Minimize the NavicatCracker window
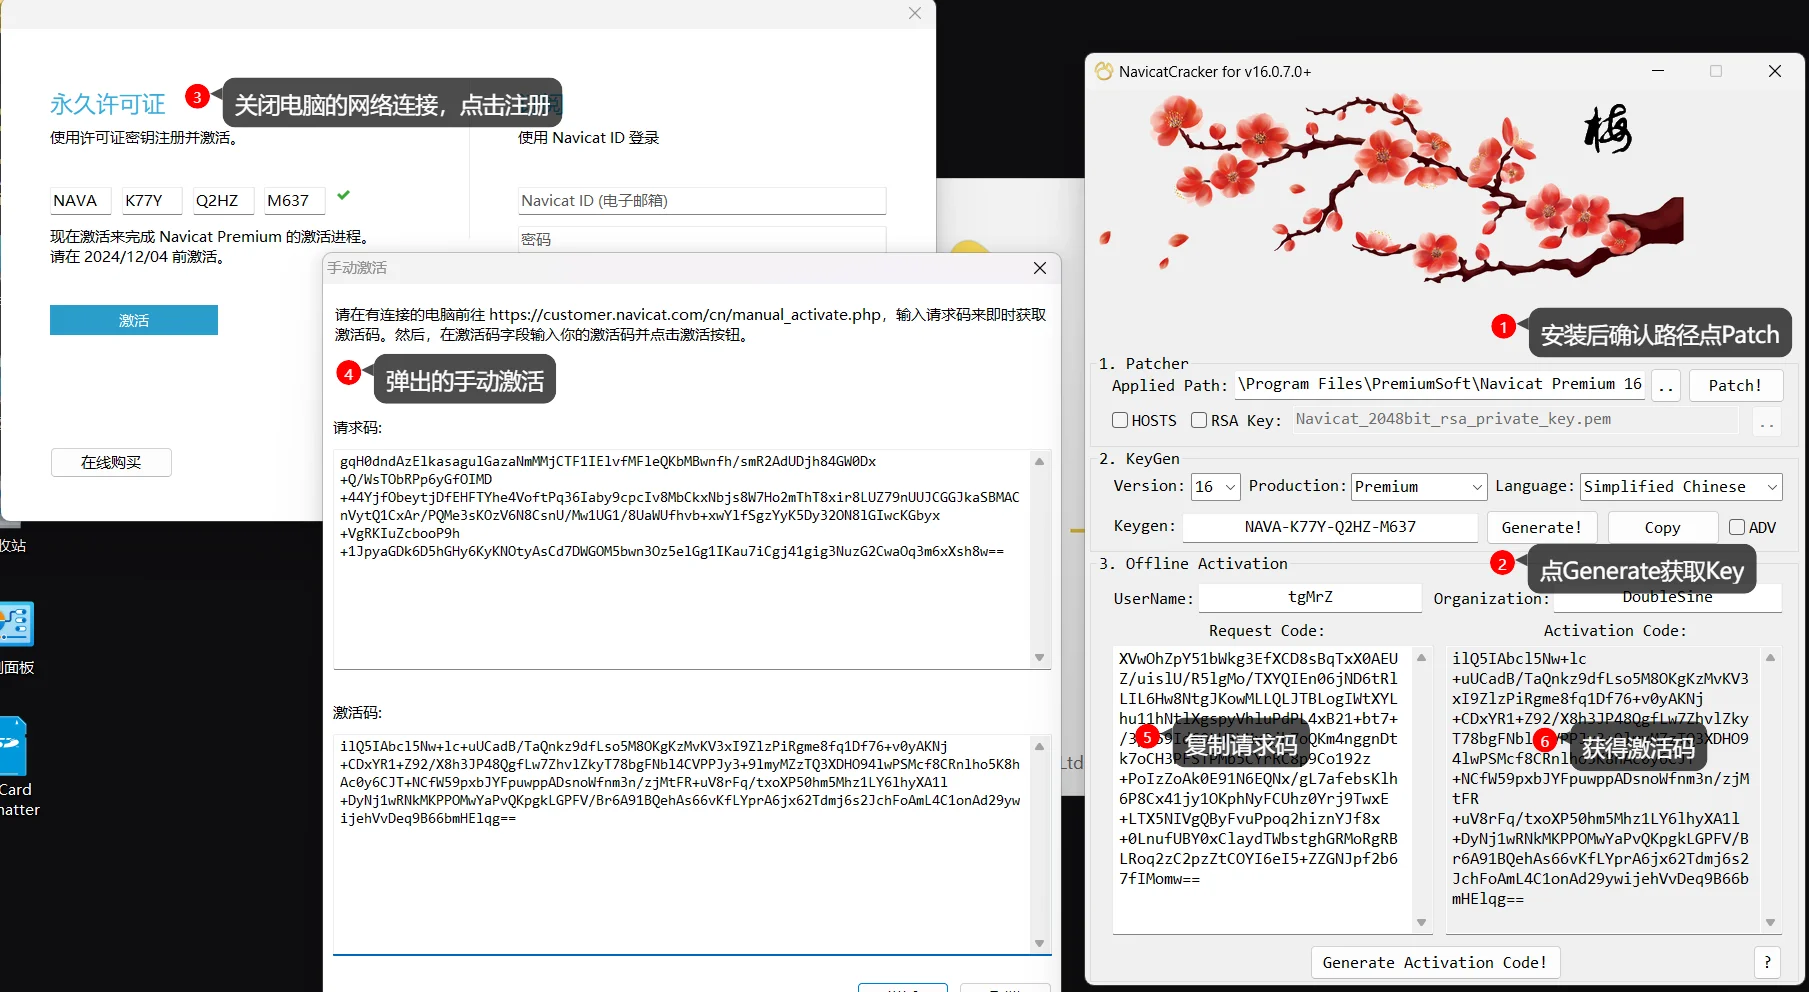This screenshot has height=992, width=1809. click(1658, 71)
